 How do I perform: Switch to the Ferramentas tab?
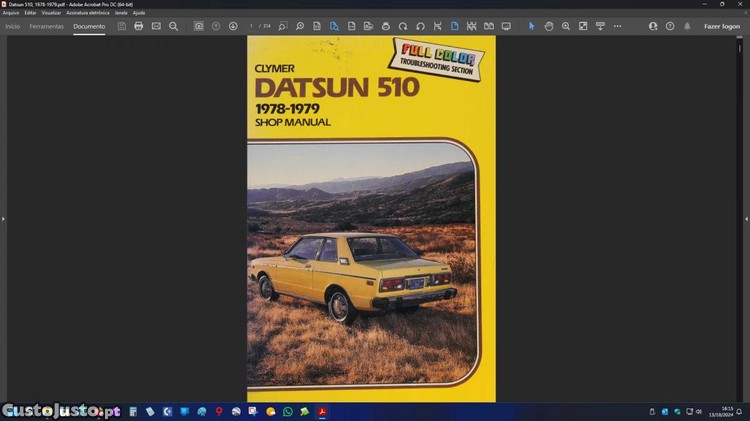click(x=46, y=26)
